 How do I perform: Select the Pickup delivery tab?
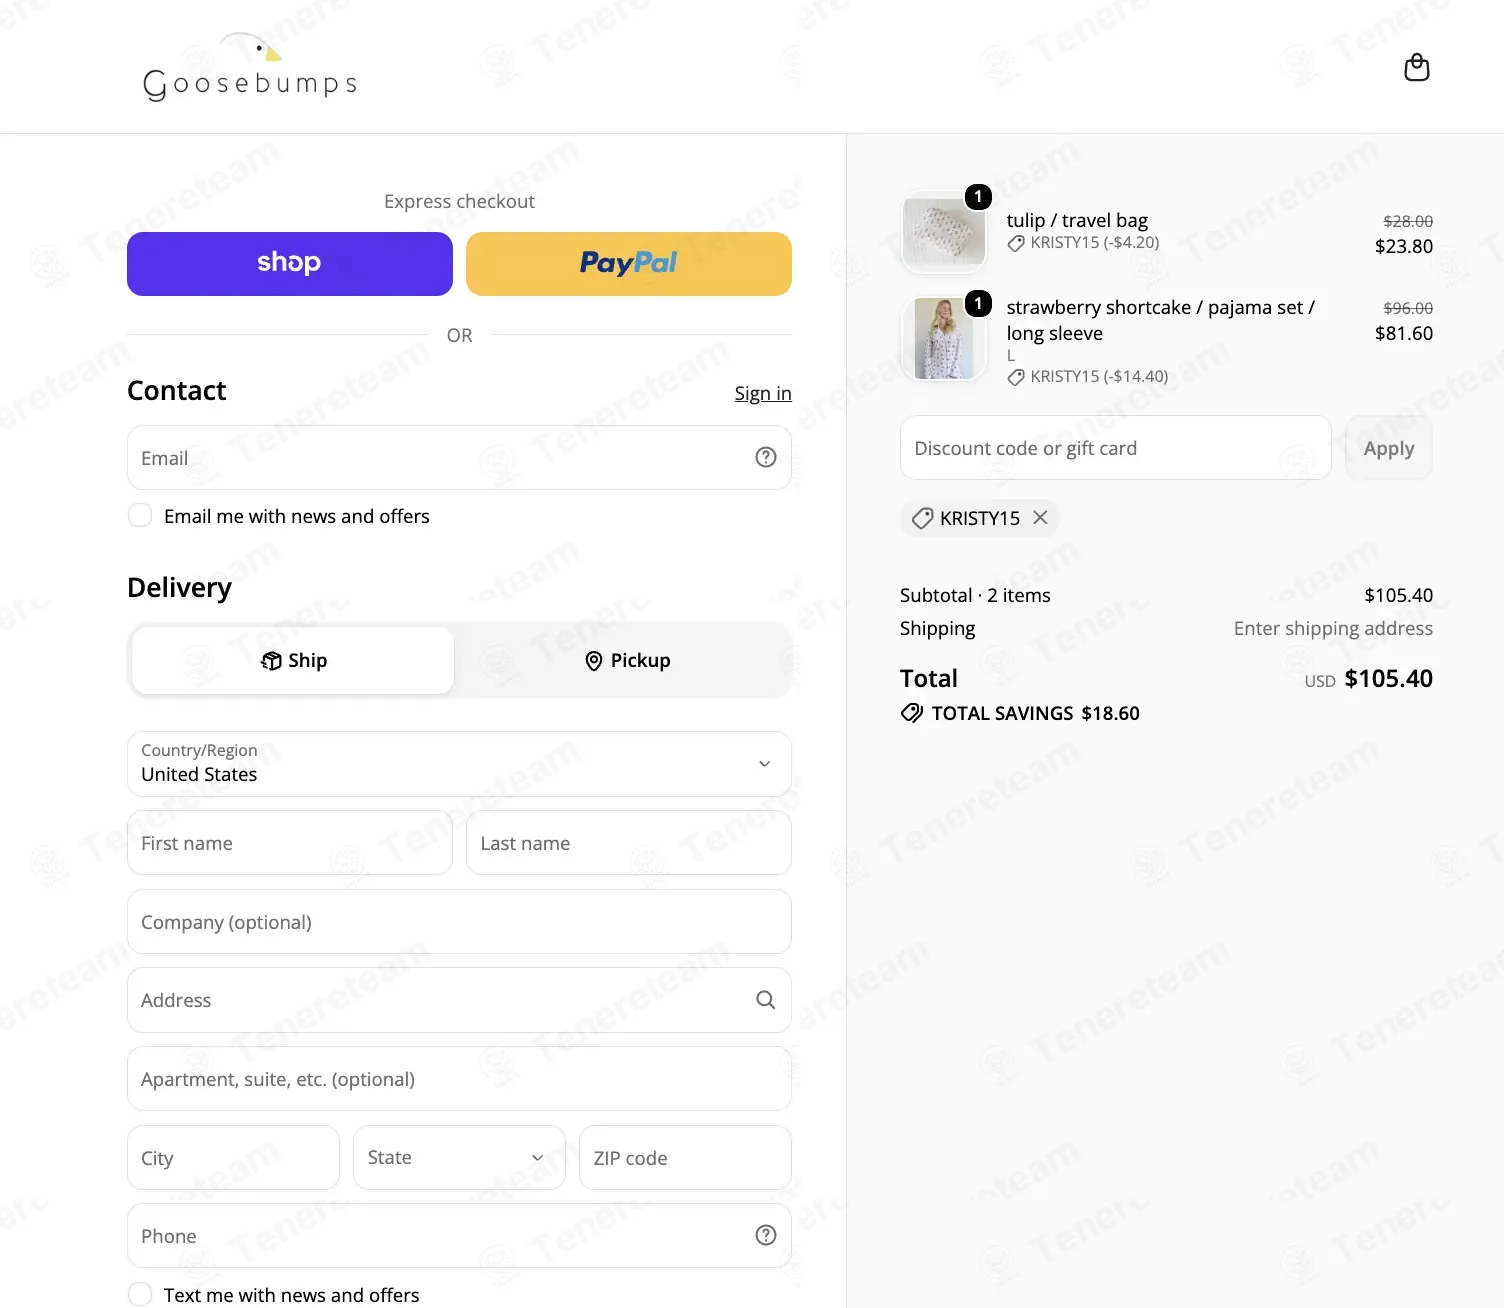coord(627,660)
